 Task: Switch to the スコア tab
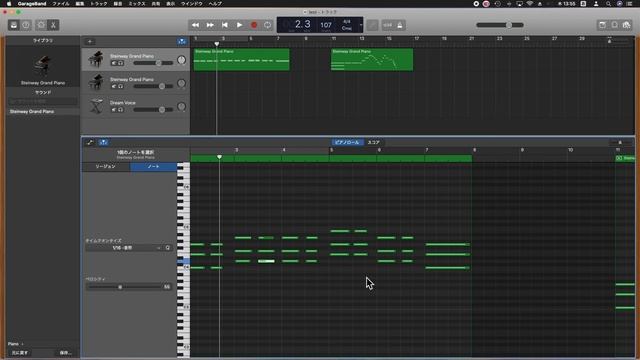coord(373,142)
